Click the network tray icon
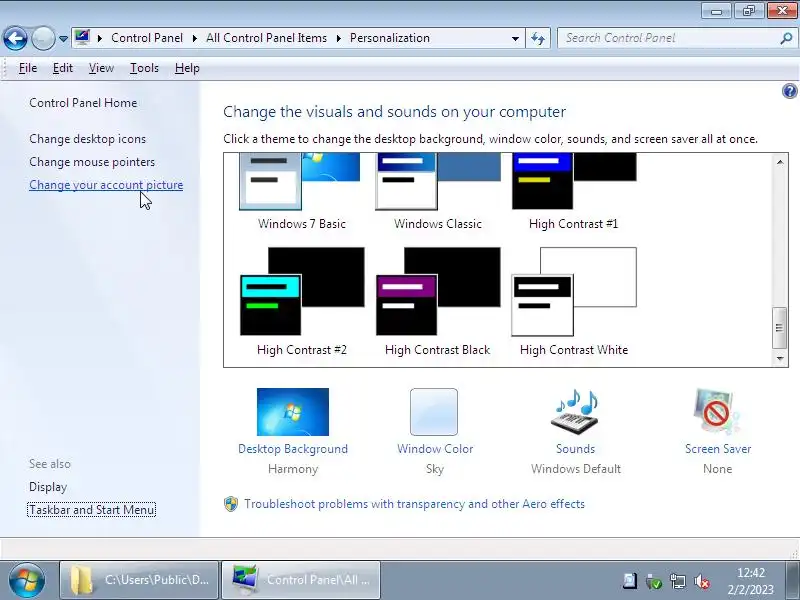Viewport: 800px width, 600px height. [x=678, y=581]
